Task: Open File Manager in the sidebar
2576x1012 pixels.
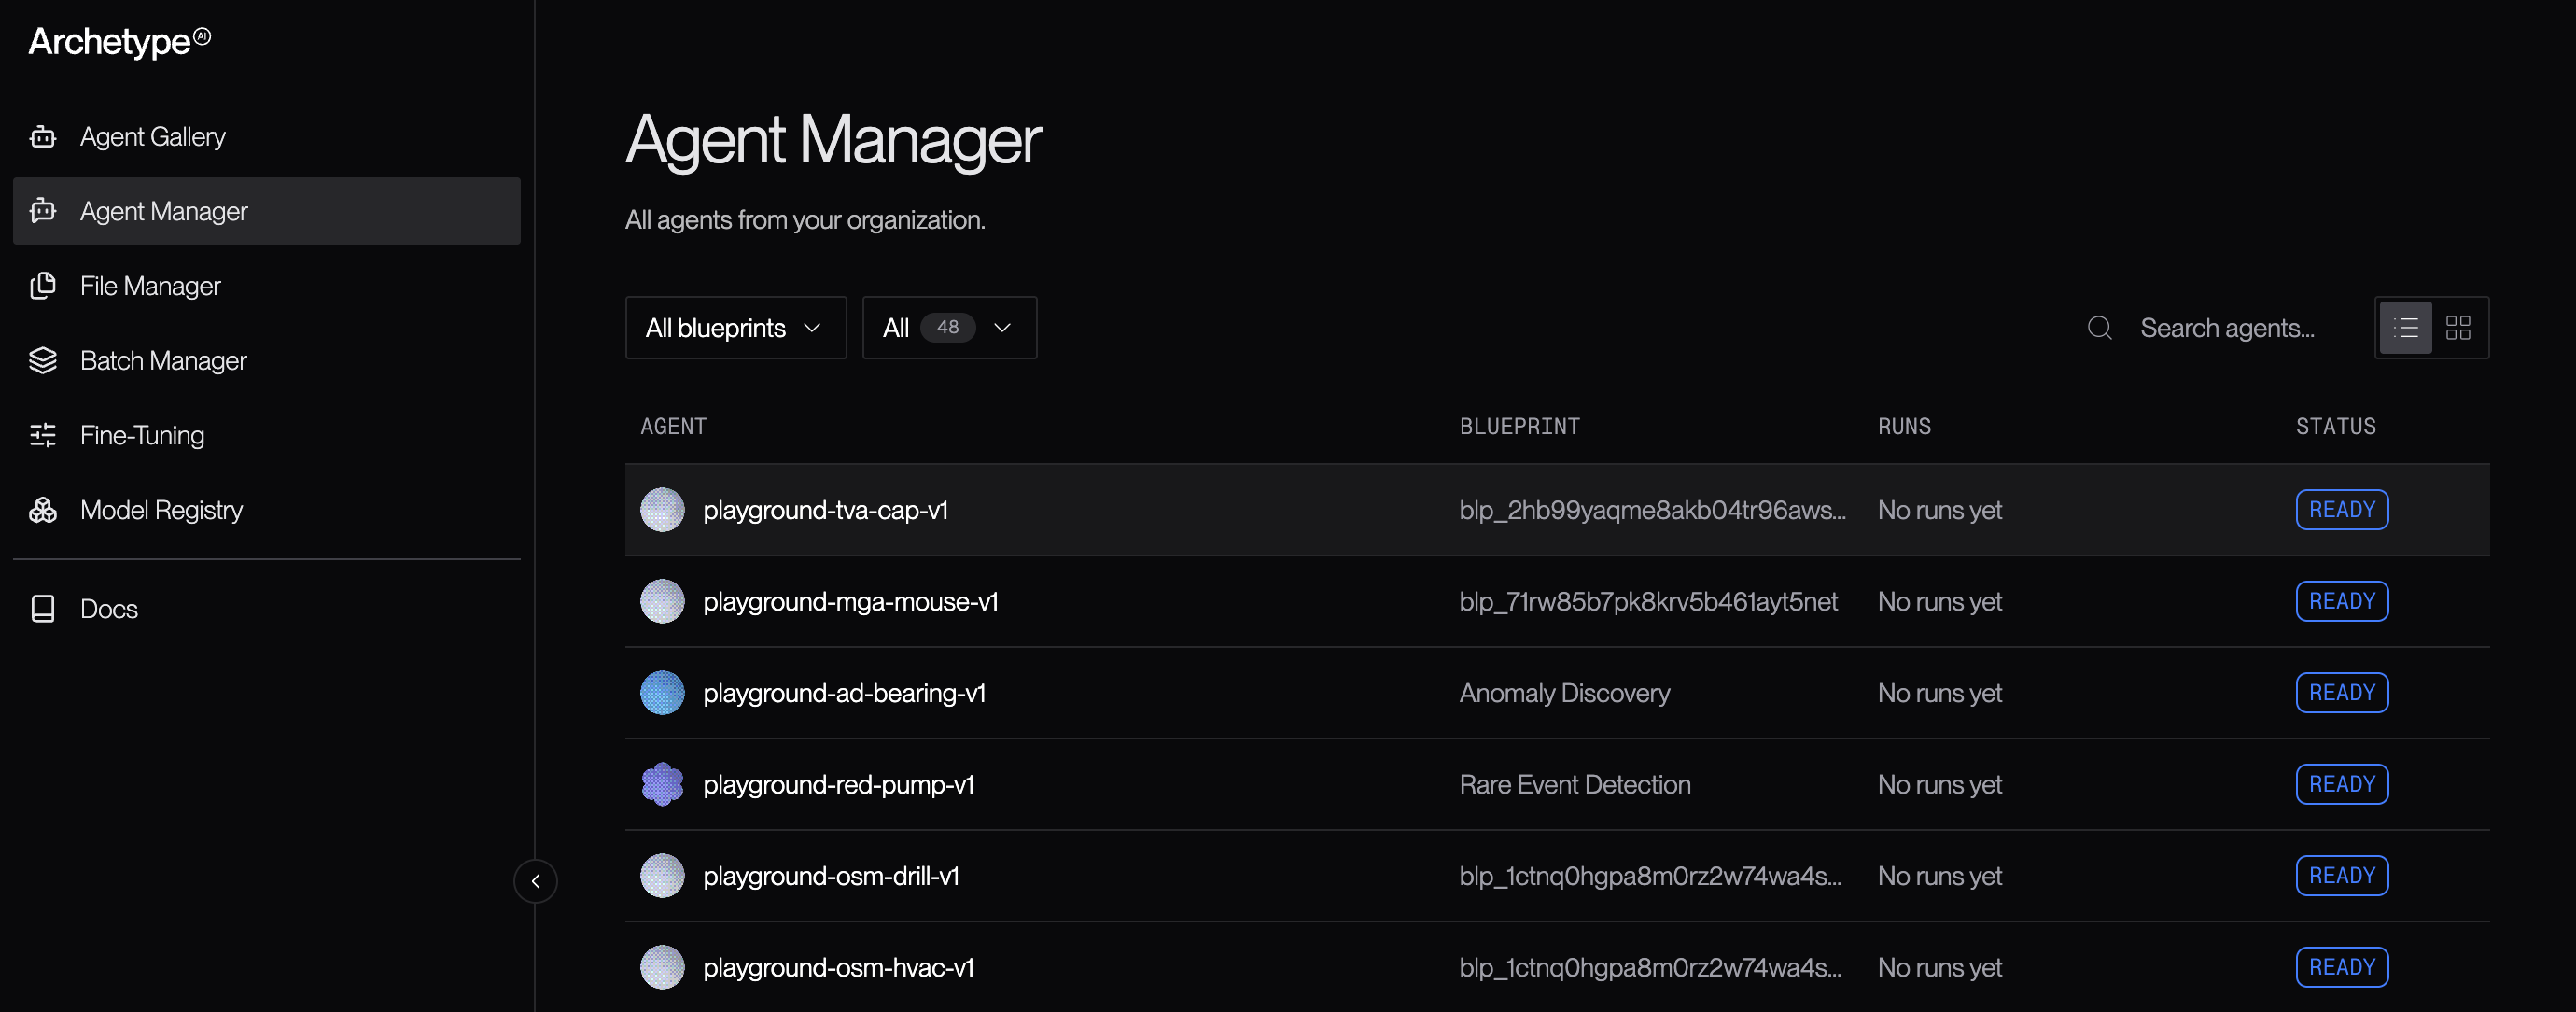Action: (x=266, y=286)
